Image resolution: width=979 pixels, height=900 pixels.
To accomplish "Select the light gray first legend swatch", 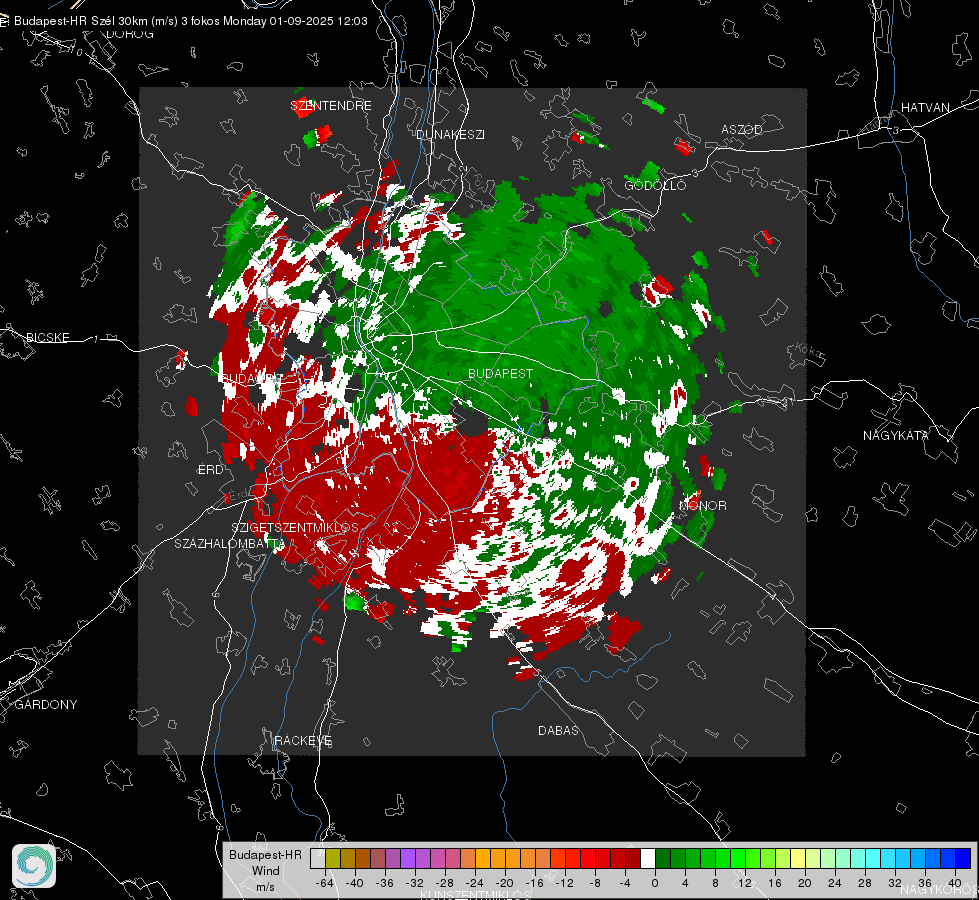I will tap(317, 858).
